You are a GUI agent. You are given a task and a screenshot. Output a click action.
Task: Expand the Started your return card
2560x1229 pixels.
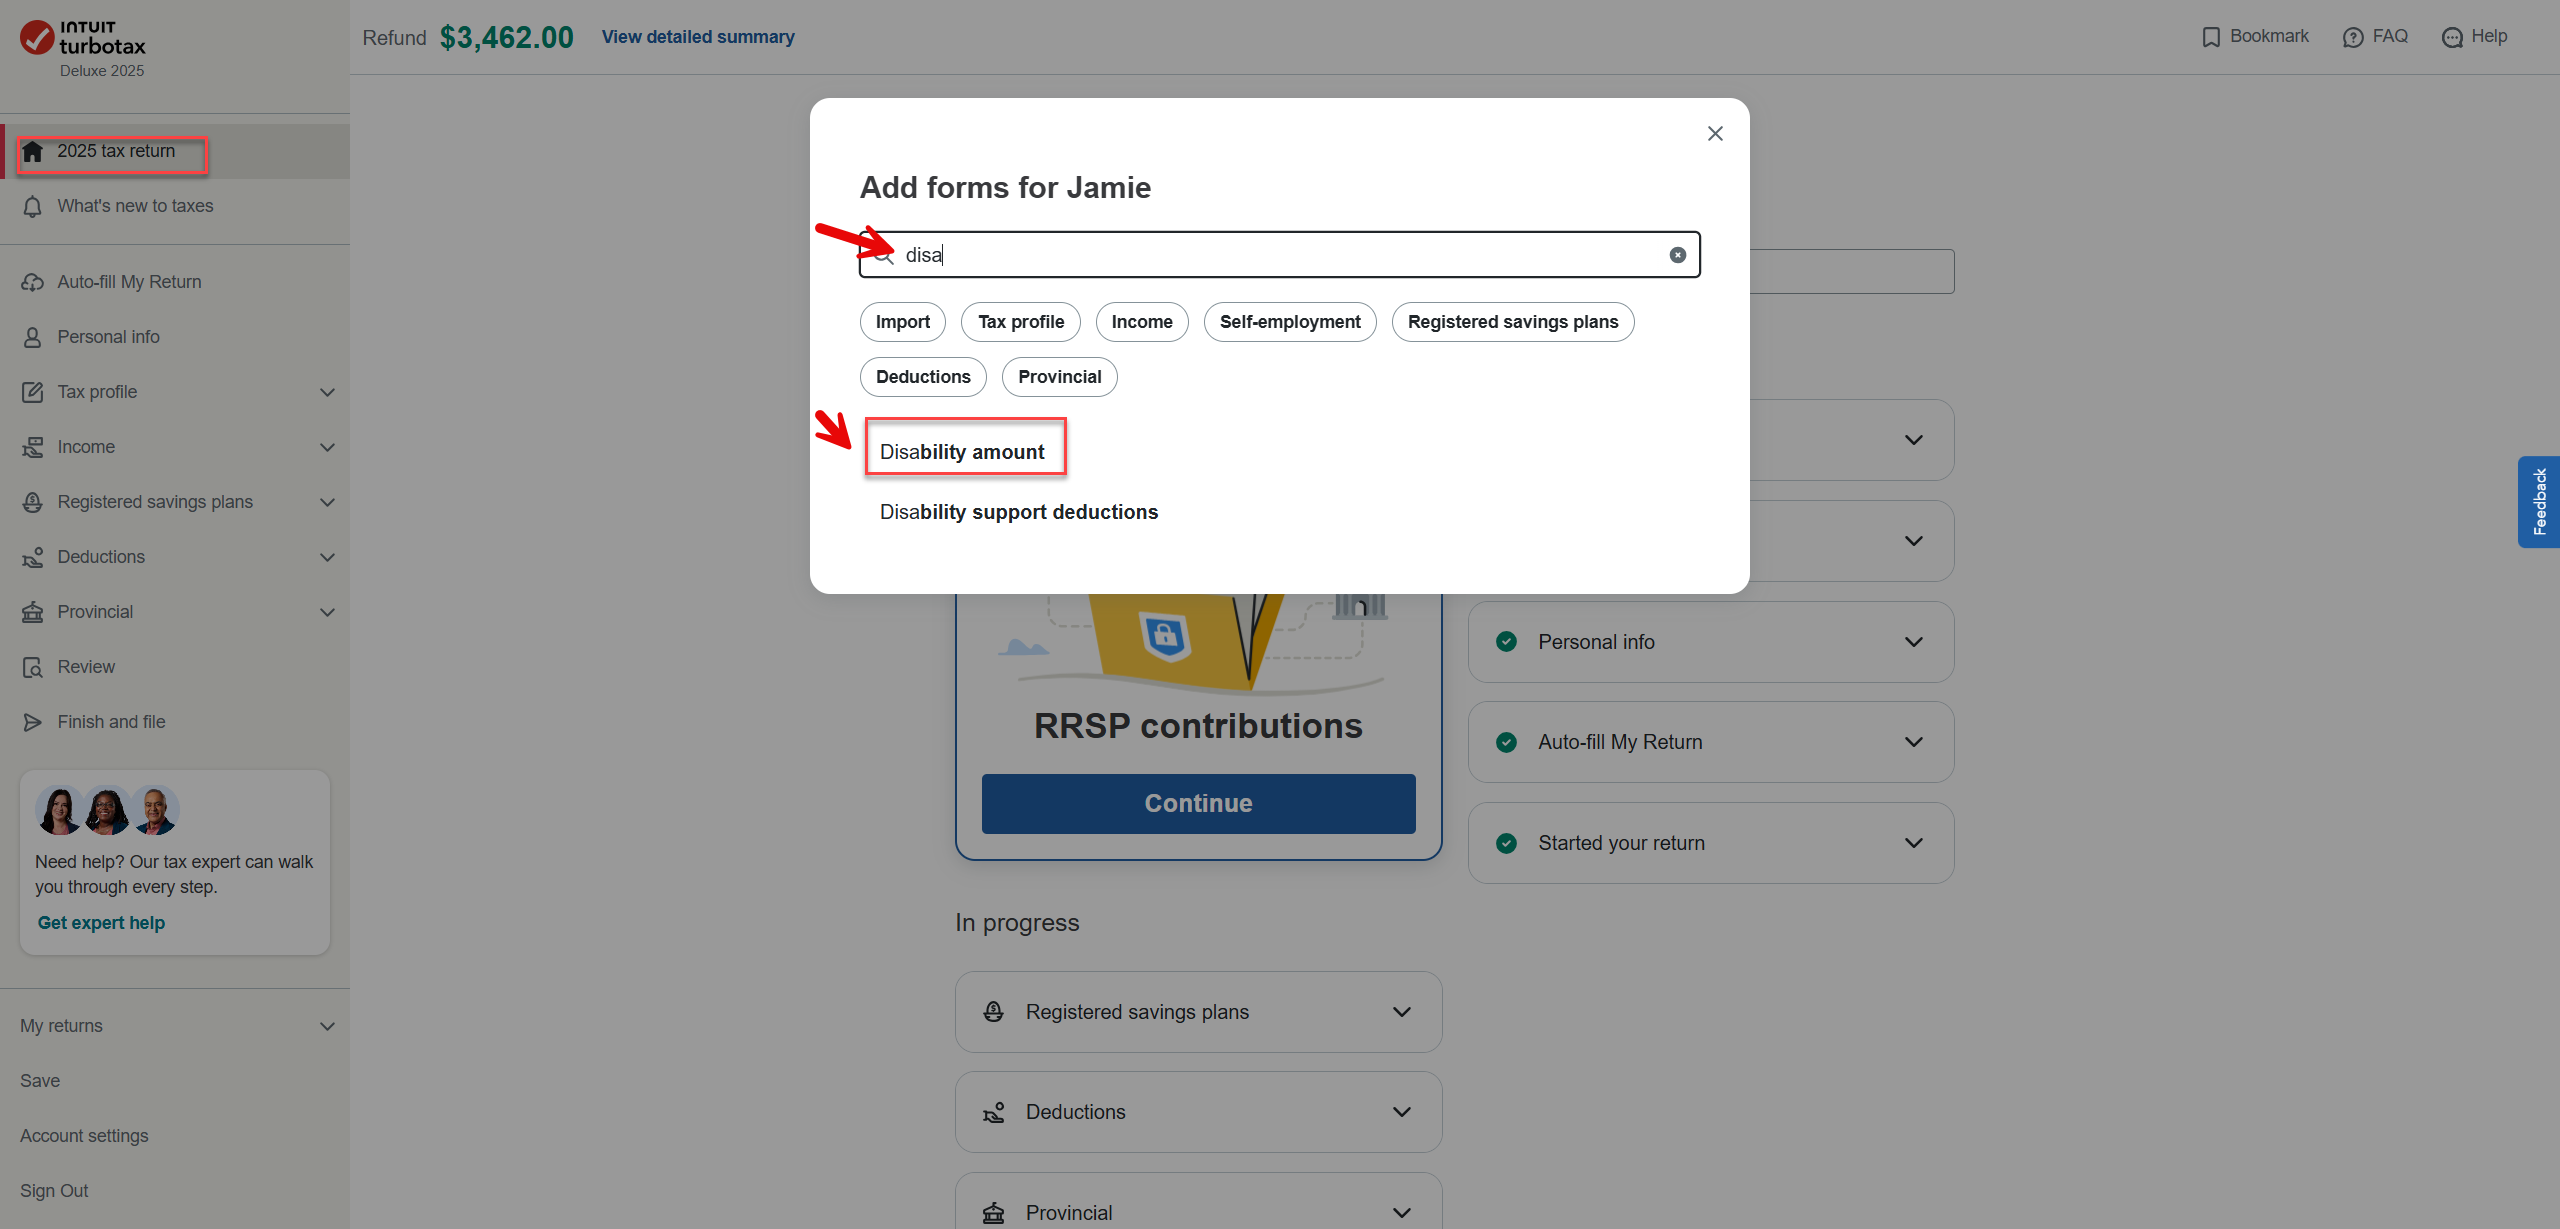(x=1913, y=843)
